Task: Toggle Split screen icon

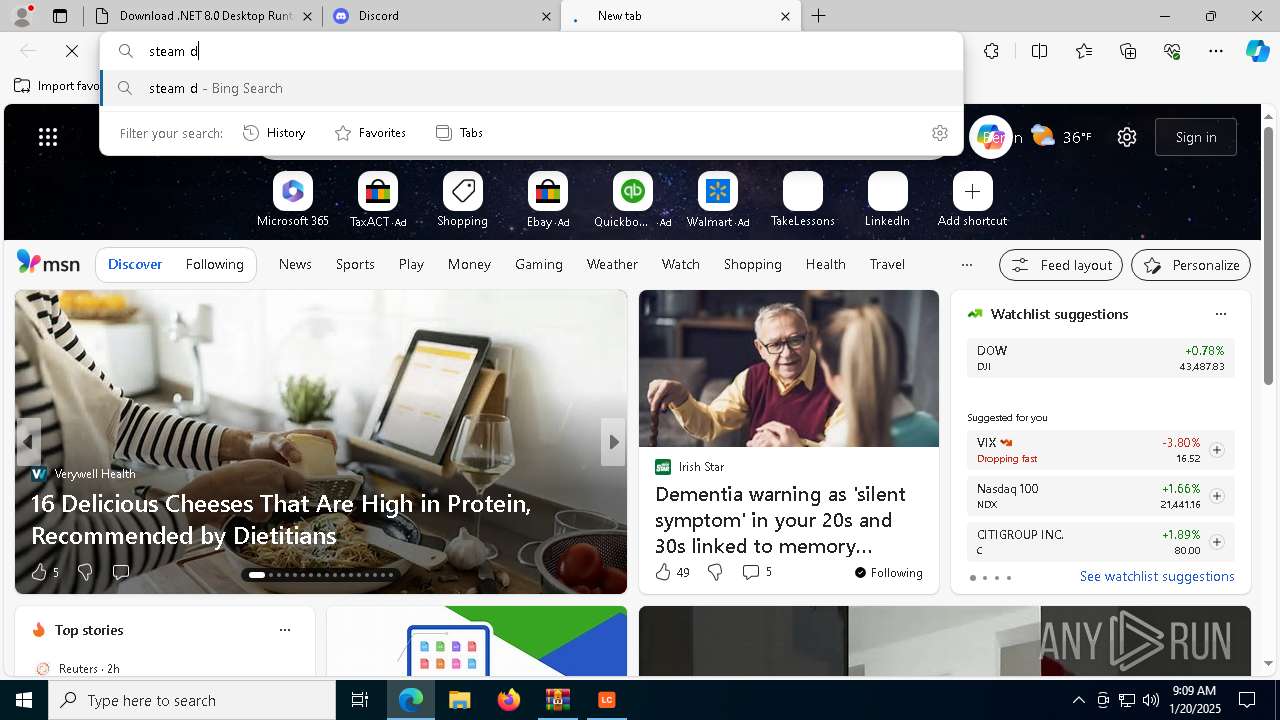Action: pyautogui.click(x=1039, y=51)
